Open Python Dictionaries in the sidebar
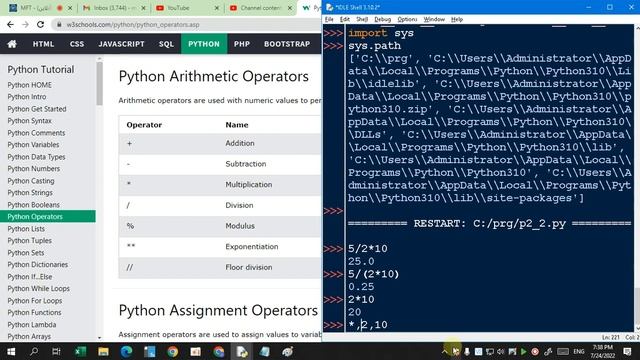This screenshot has height=360, width=640. (x=38, y=264)
